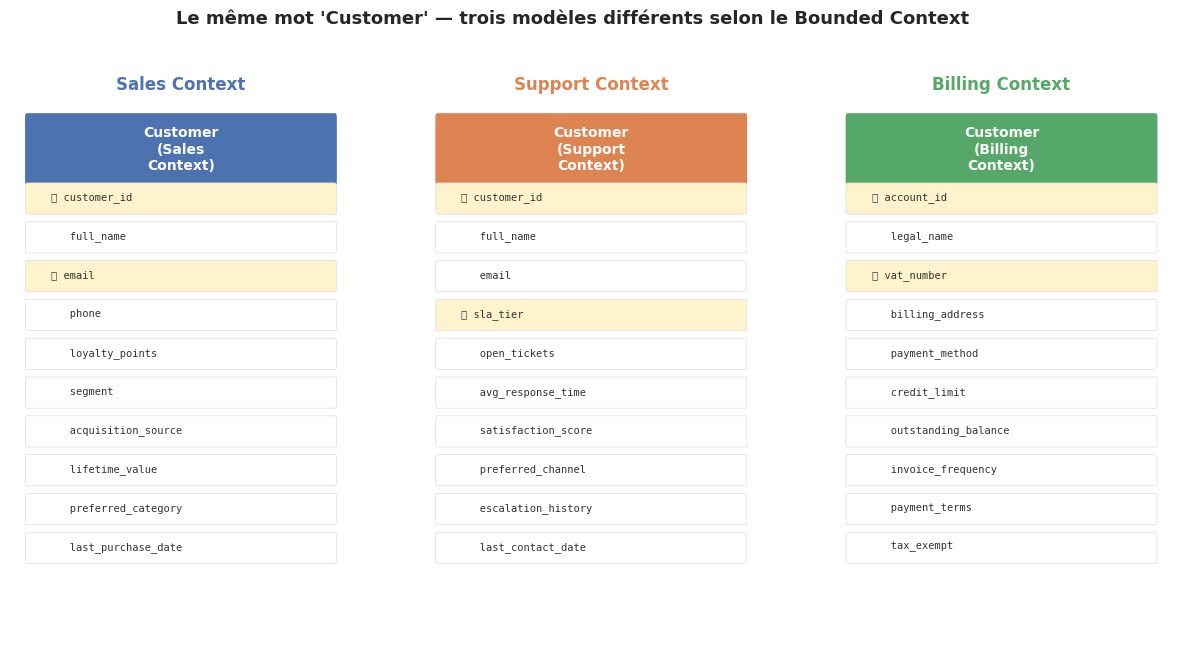Viewport: 1182px width, 650px height.
Task: Select the blue Customer (Sales Context) header
Action: (181, 149)
